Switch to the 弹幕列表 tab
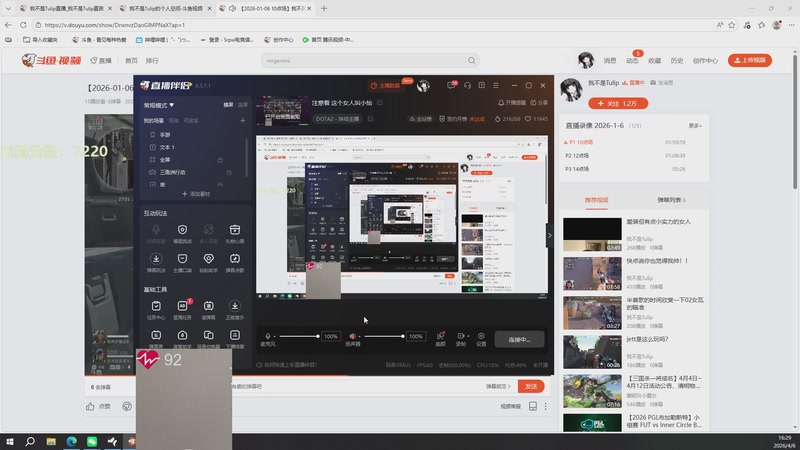This screenshot has width=800, height=450. click(x=671, y=200)
